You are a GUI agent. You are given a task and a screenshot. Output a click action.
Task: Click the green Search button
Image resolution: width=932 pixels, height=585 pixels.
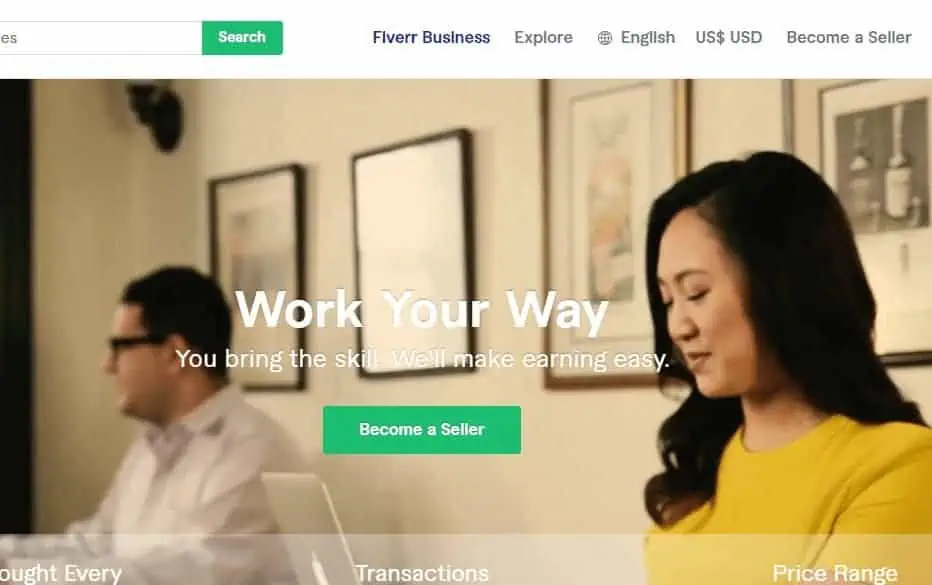pyautogui.click(x=242, y=37)
